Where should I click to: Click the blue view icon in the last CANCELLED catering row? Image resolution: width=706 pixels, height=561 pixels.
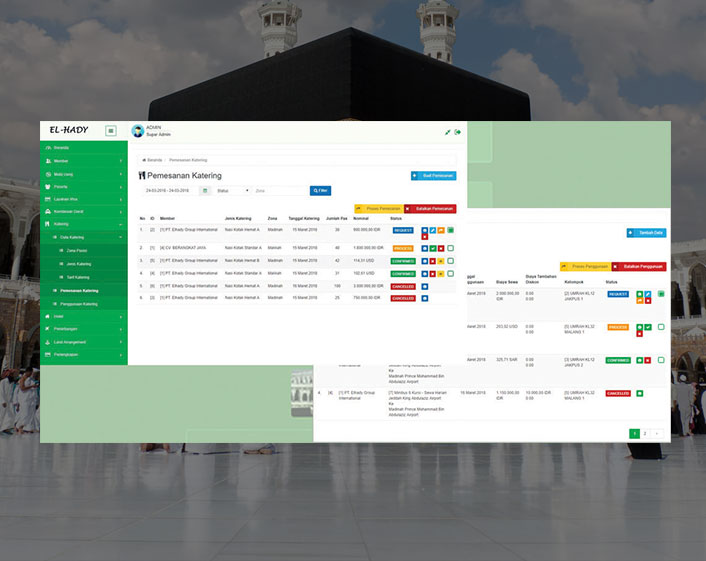[424, 298]
